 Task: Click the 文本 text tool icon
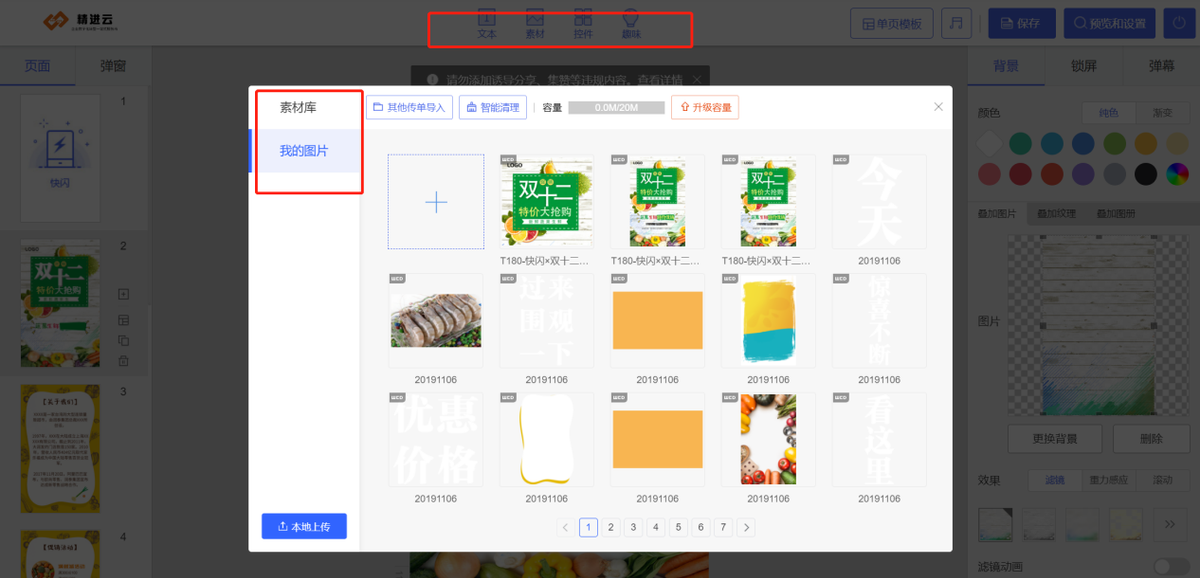[x=487, y=24]
